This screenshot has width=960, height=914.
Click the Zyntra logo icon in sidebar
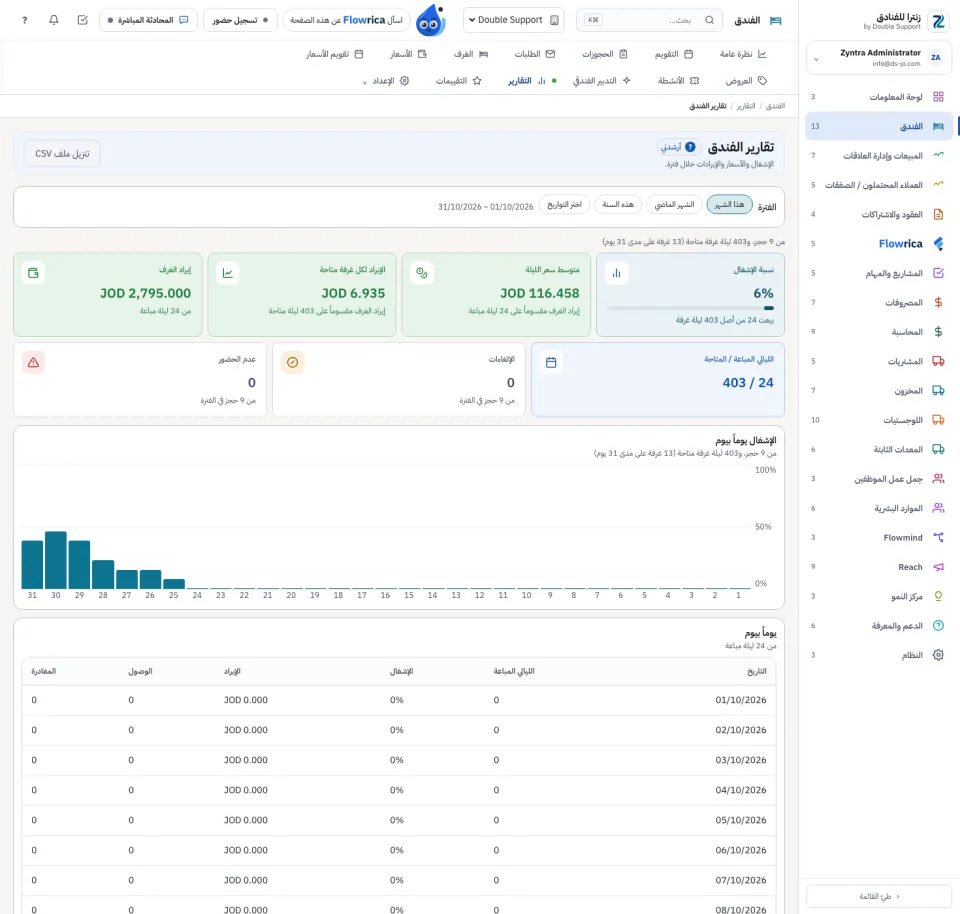[938, 21]
